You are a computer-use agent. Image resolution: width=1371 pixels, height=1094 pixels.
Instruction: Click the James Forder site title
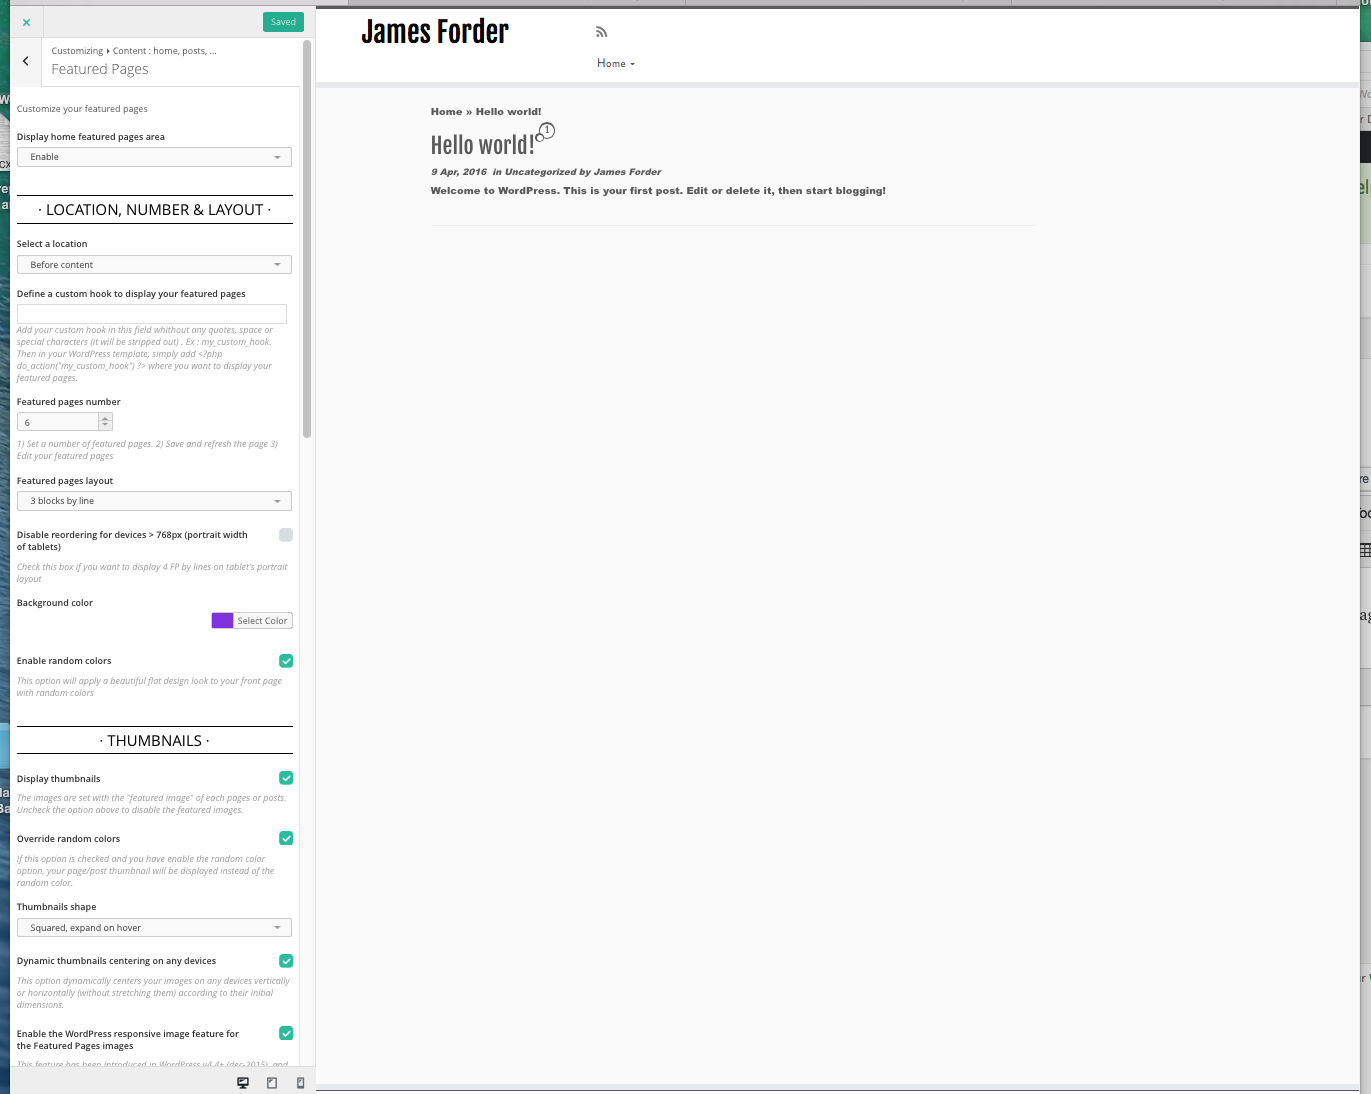click(x=435, y=32)
